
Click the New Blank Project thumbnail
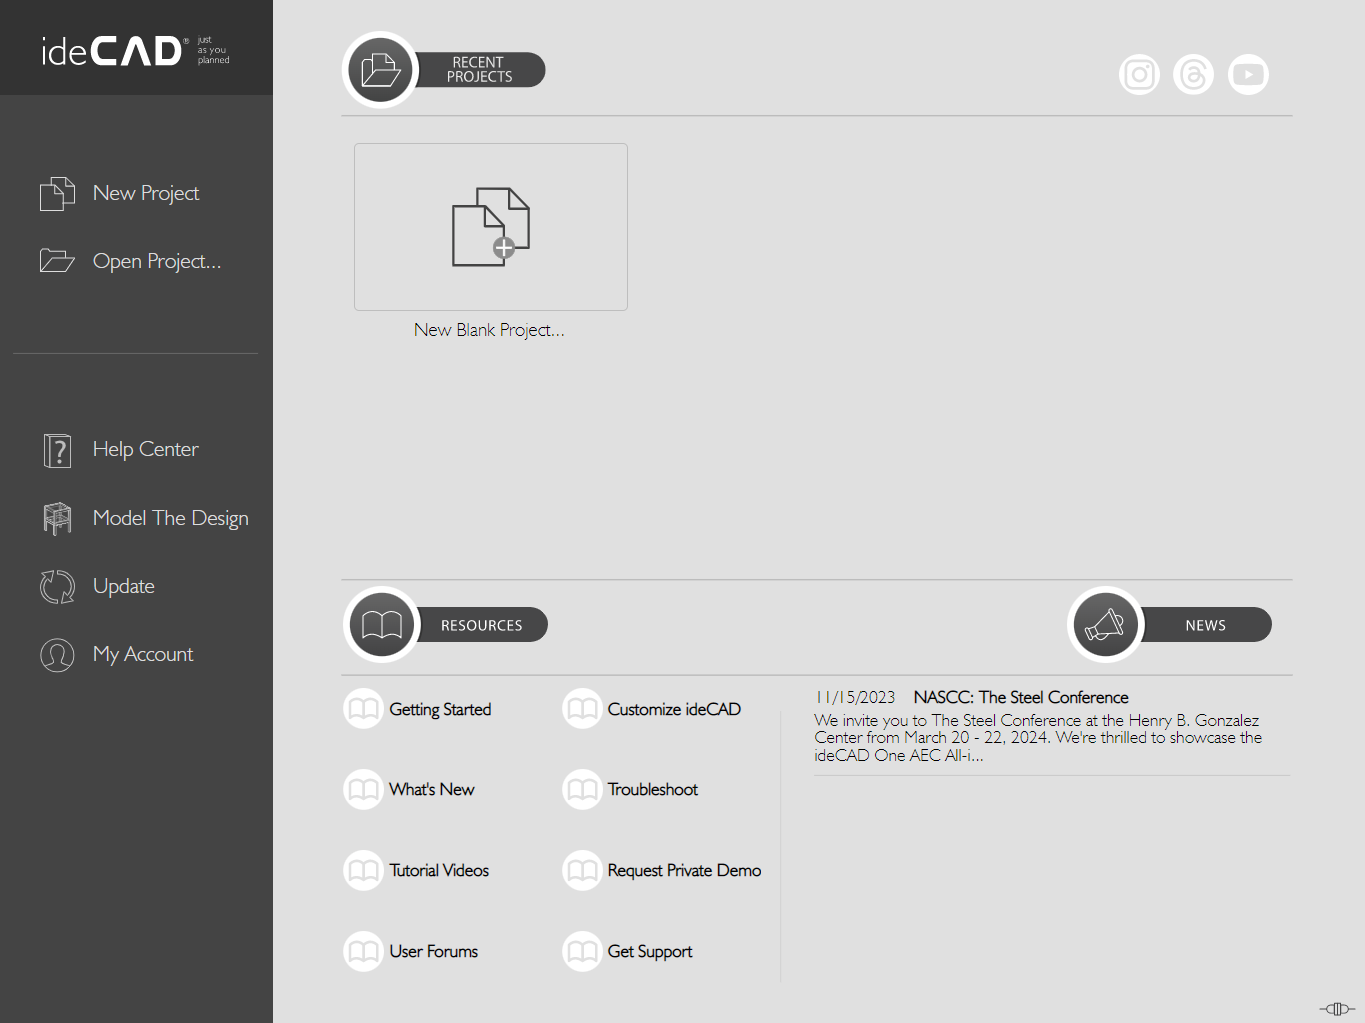[491, 227]
